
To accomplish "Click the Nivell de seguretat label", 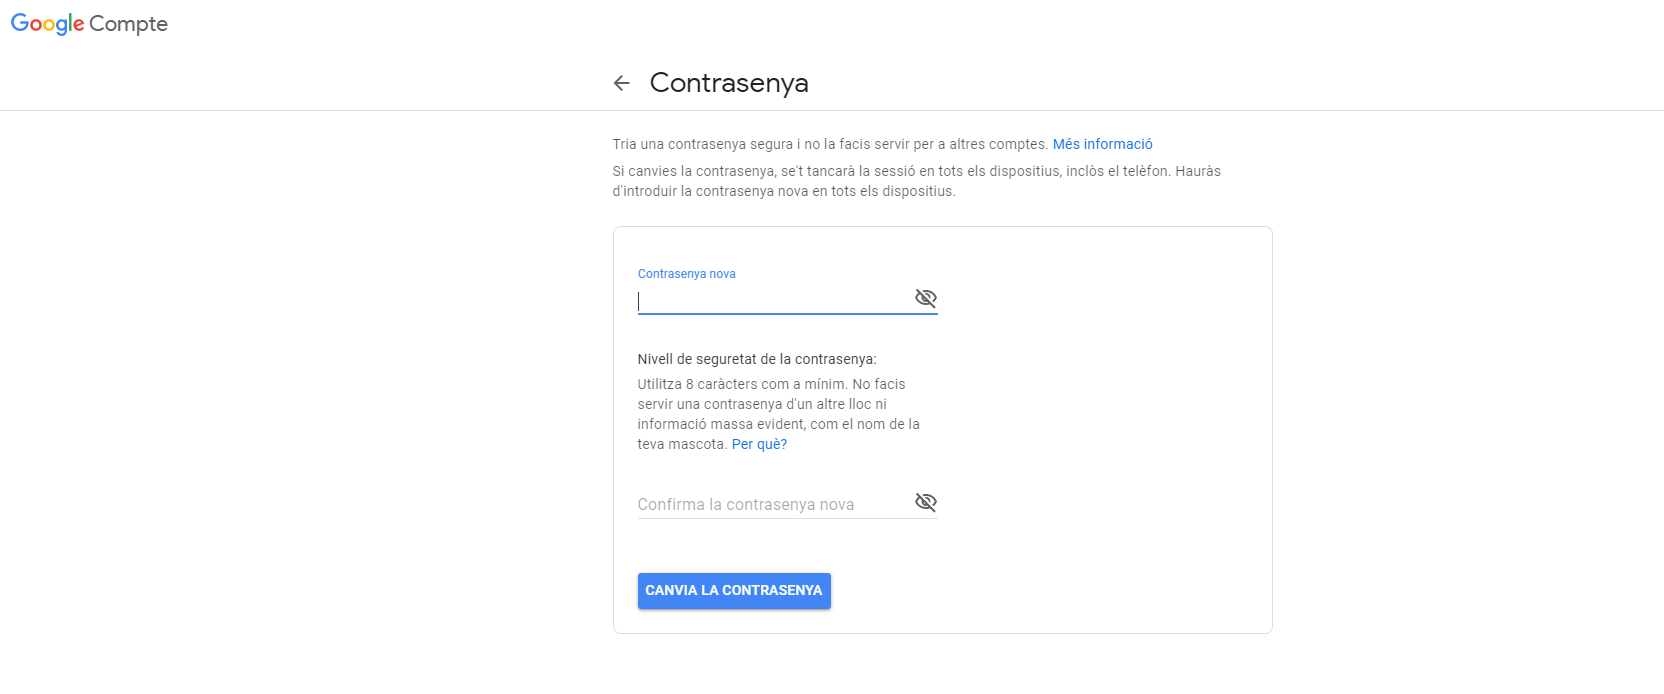I will click(756, 359).
